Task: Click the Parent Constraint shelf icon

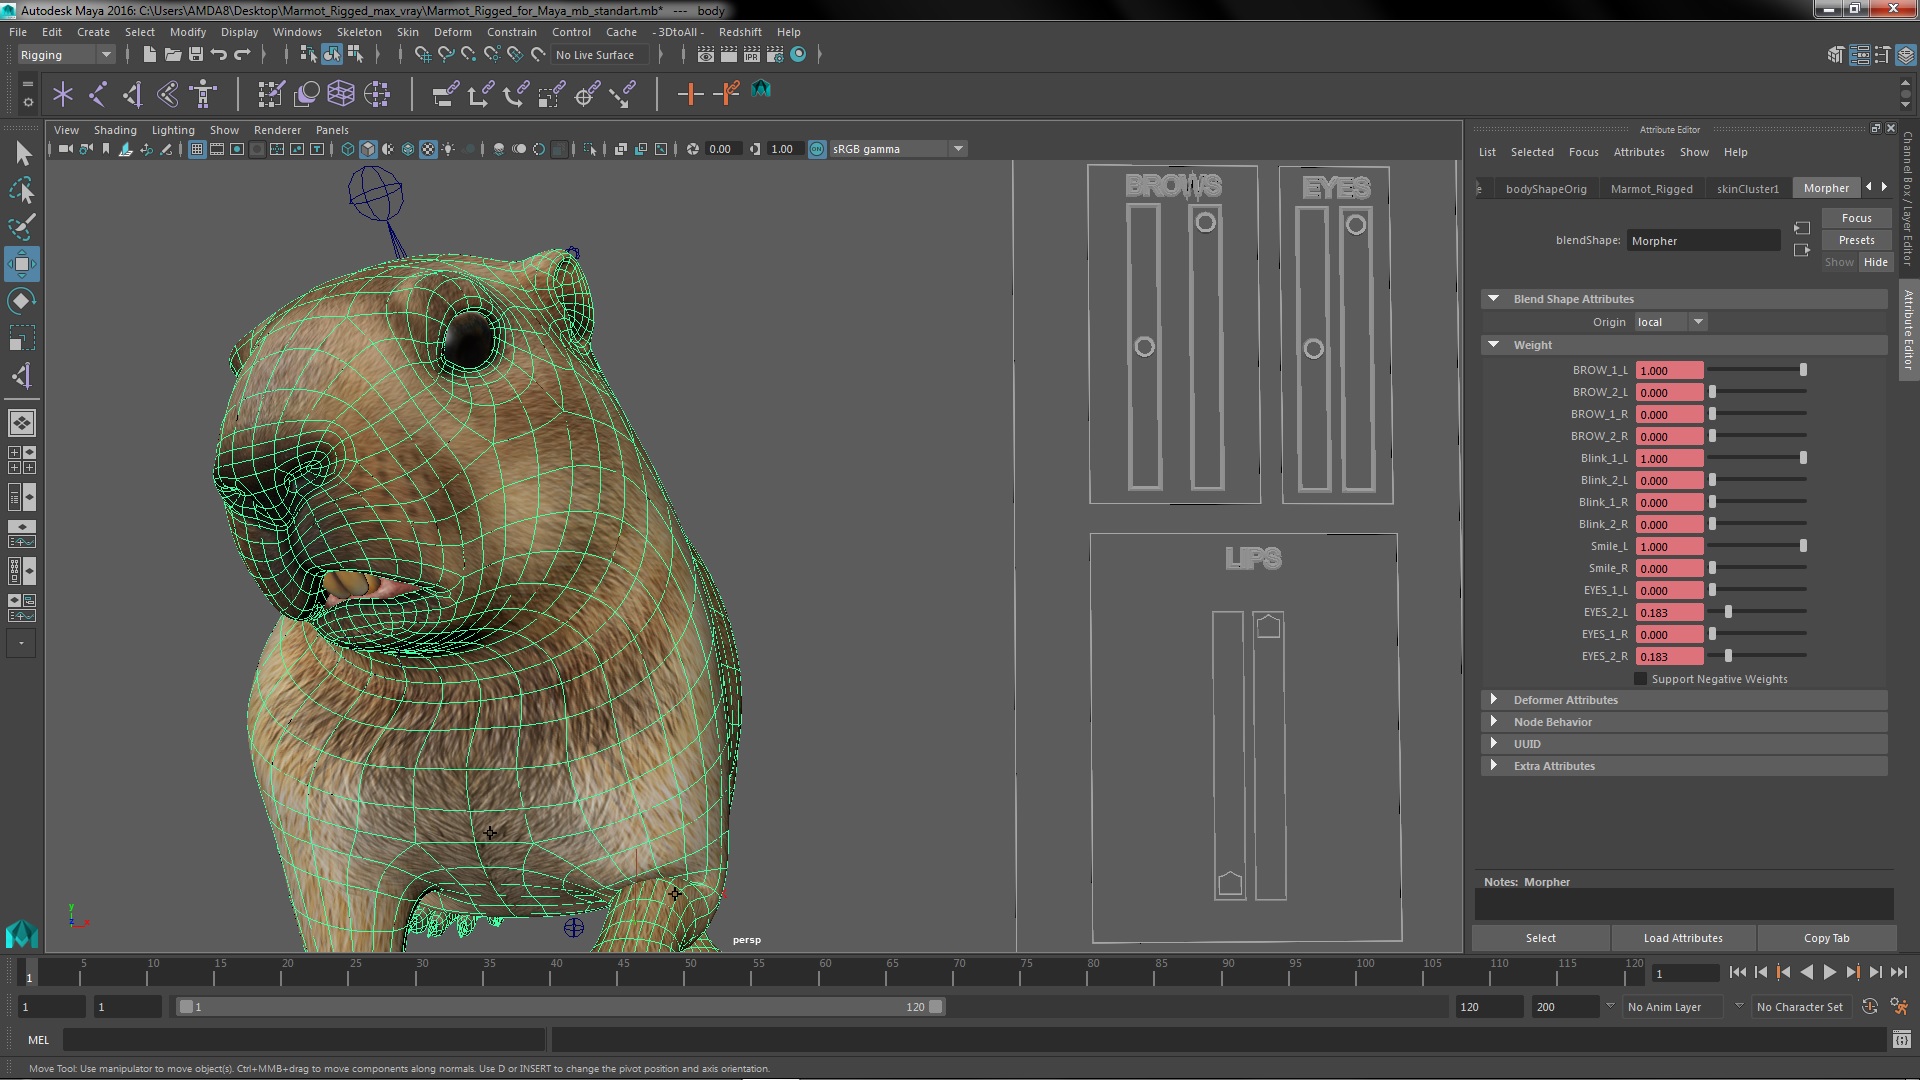Action: pos(445,95)
